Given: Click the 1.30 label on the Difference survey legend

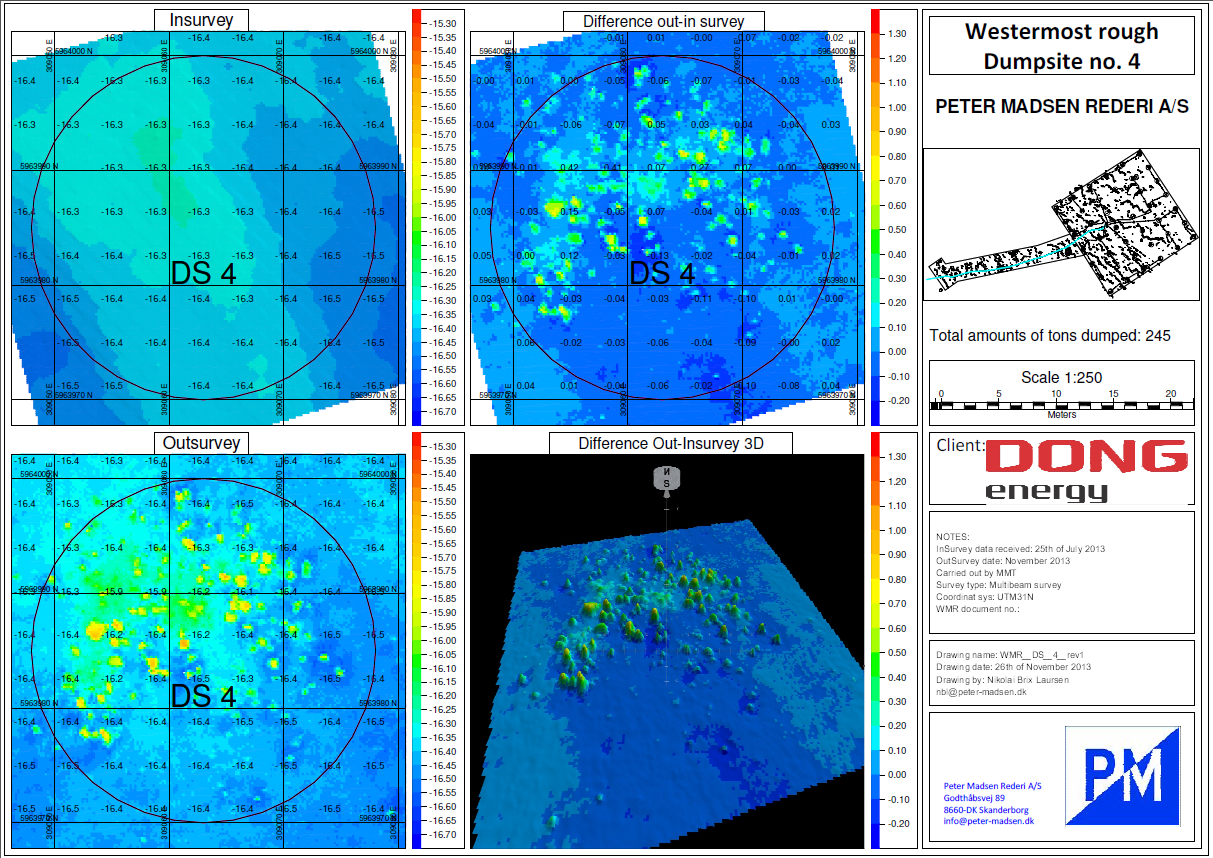Looking at the screenshot, I should [897, 34].
